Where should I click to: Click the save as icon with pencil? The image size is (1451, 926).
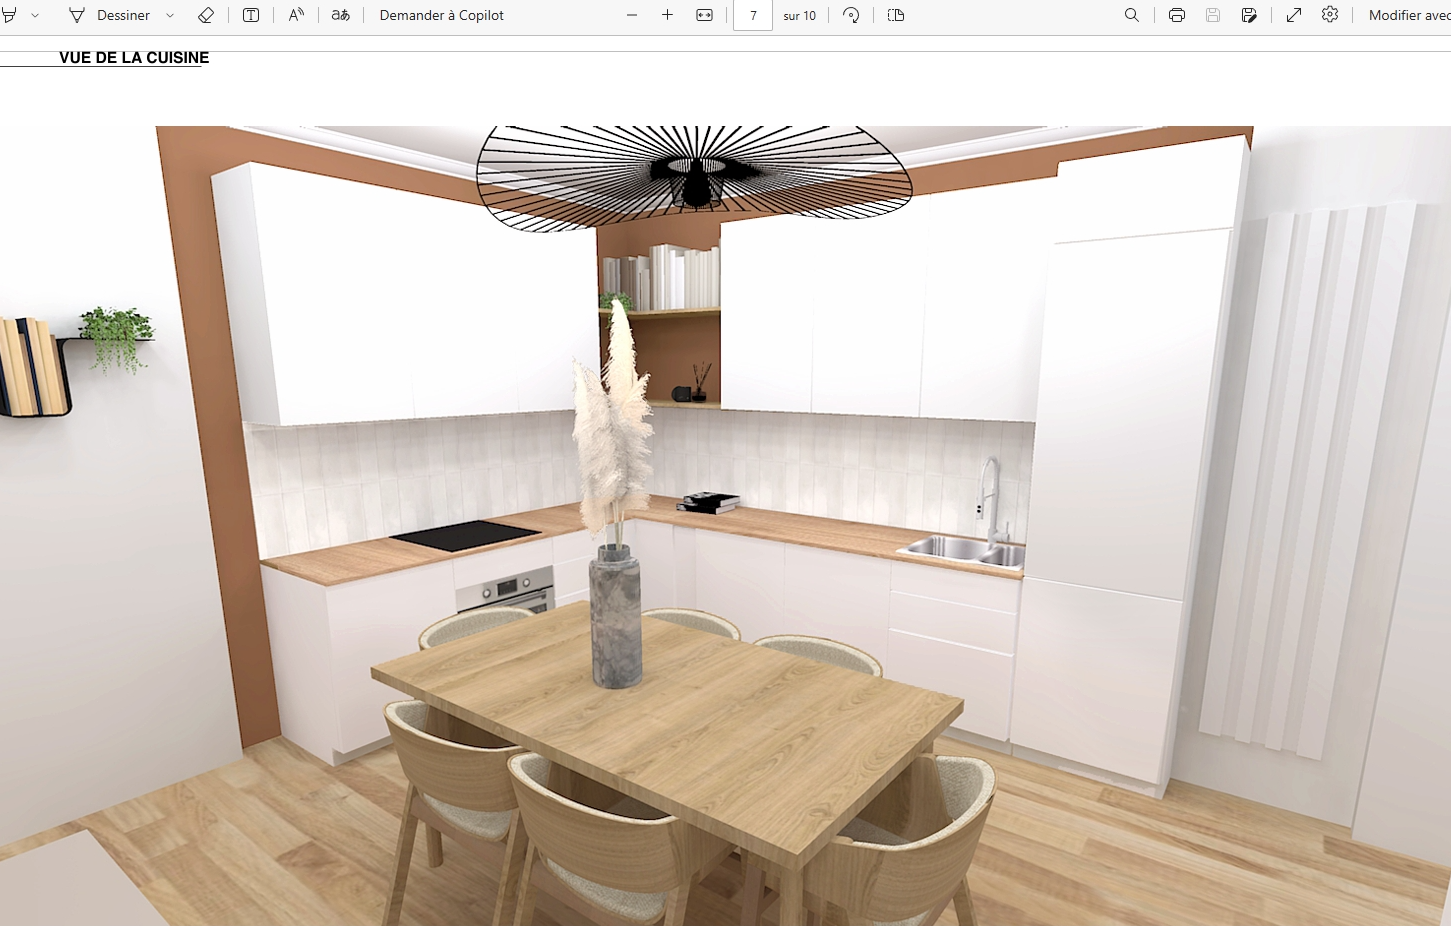pos(1249,15)
